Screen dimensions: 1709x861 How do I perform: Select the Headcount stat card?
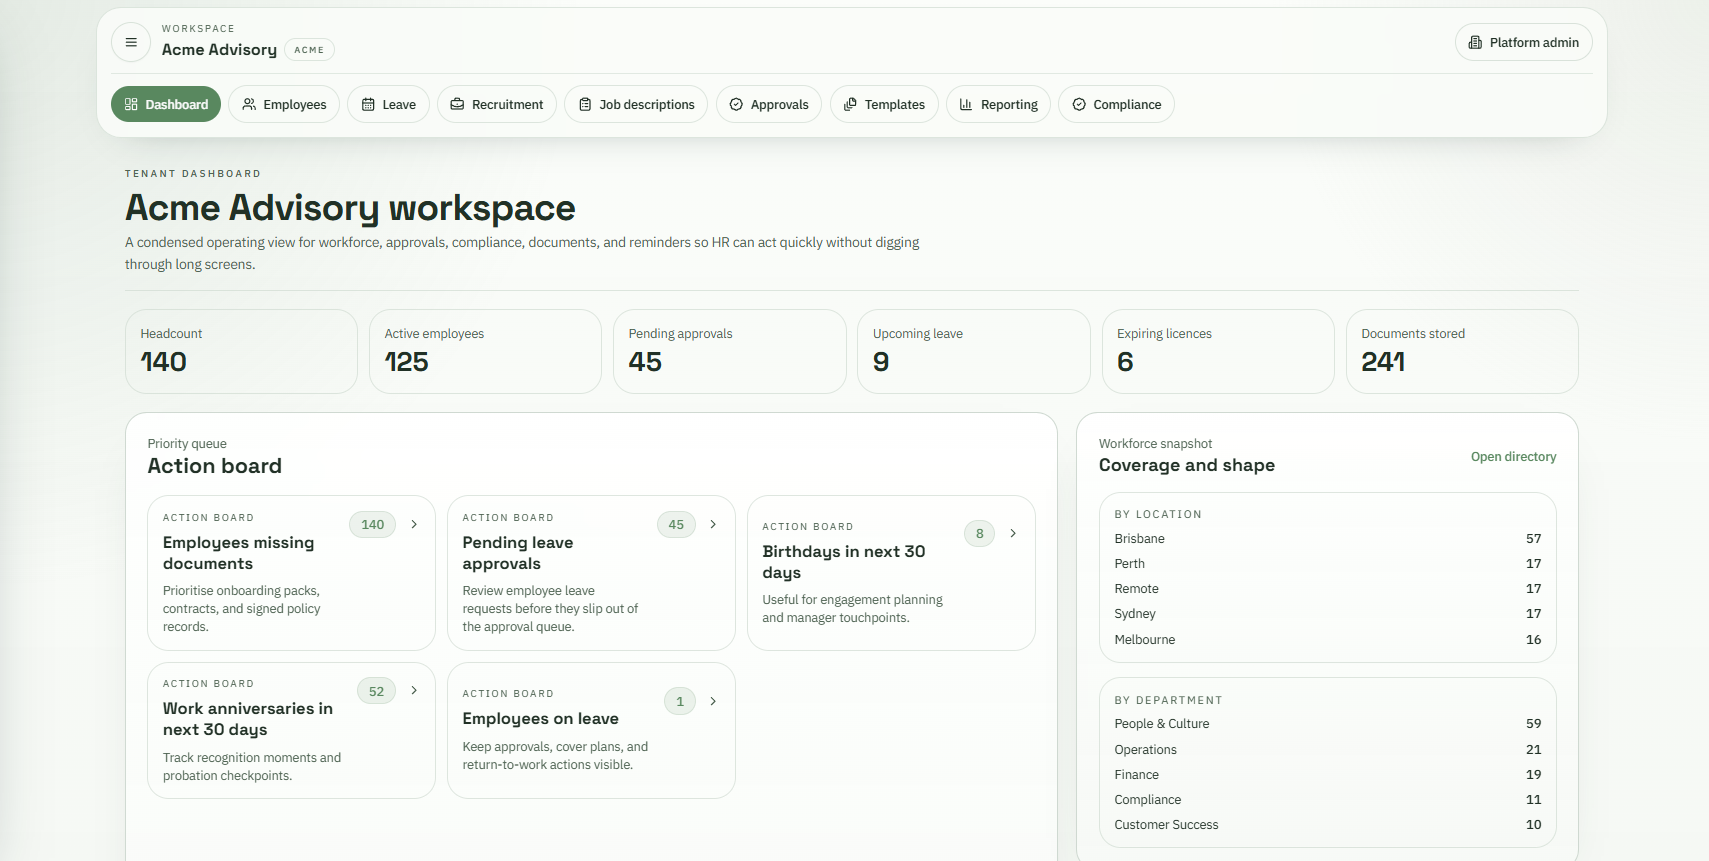[241, 351]
